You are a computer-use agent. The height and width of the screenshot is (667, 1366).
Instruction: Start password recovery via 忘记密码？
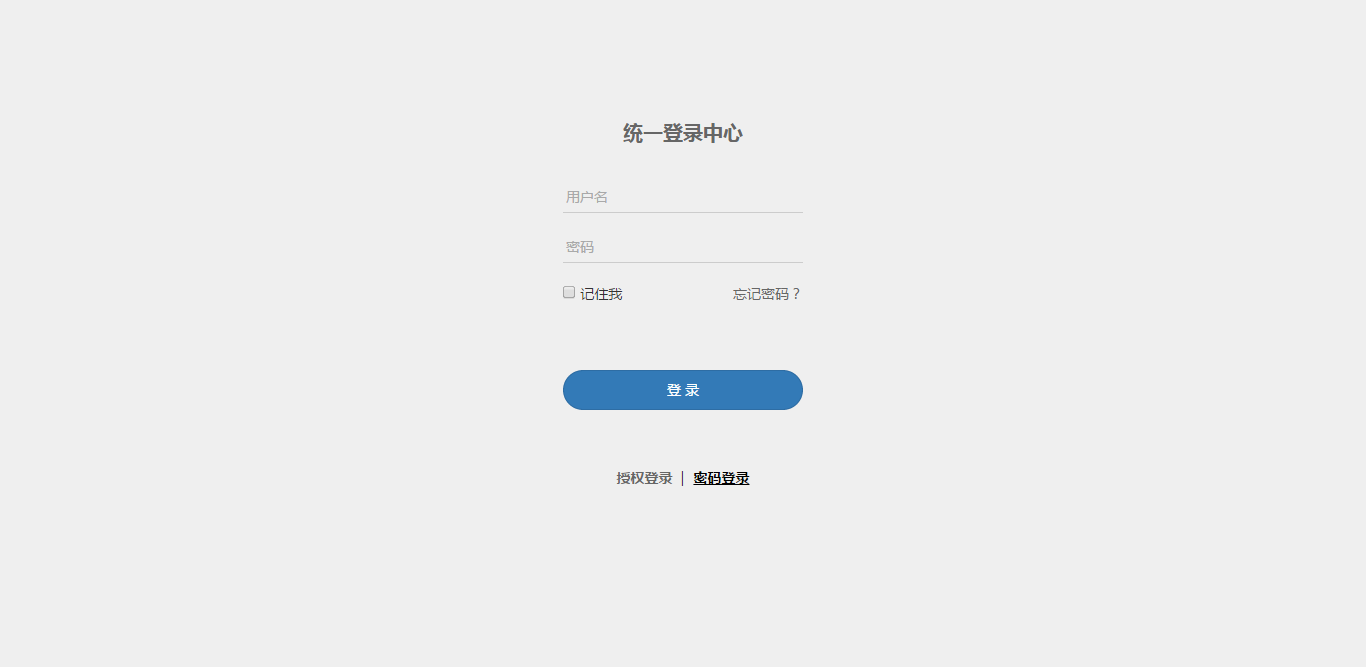(x=767, y=294)
